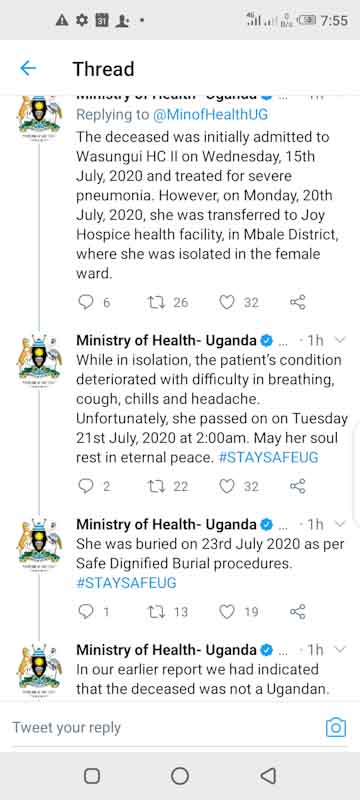Reply to the Wasungui HC II admission tweet

85,302
